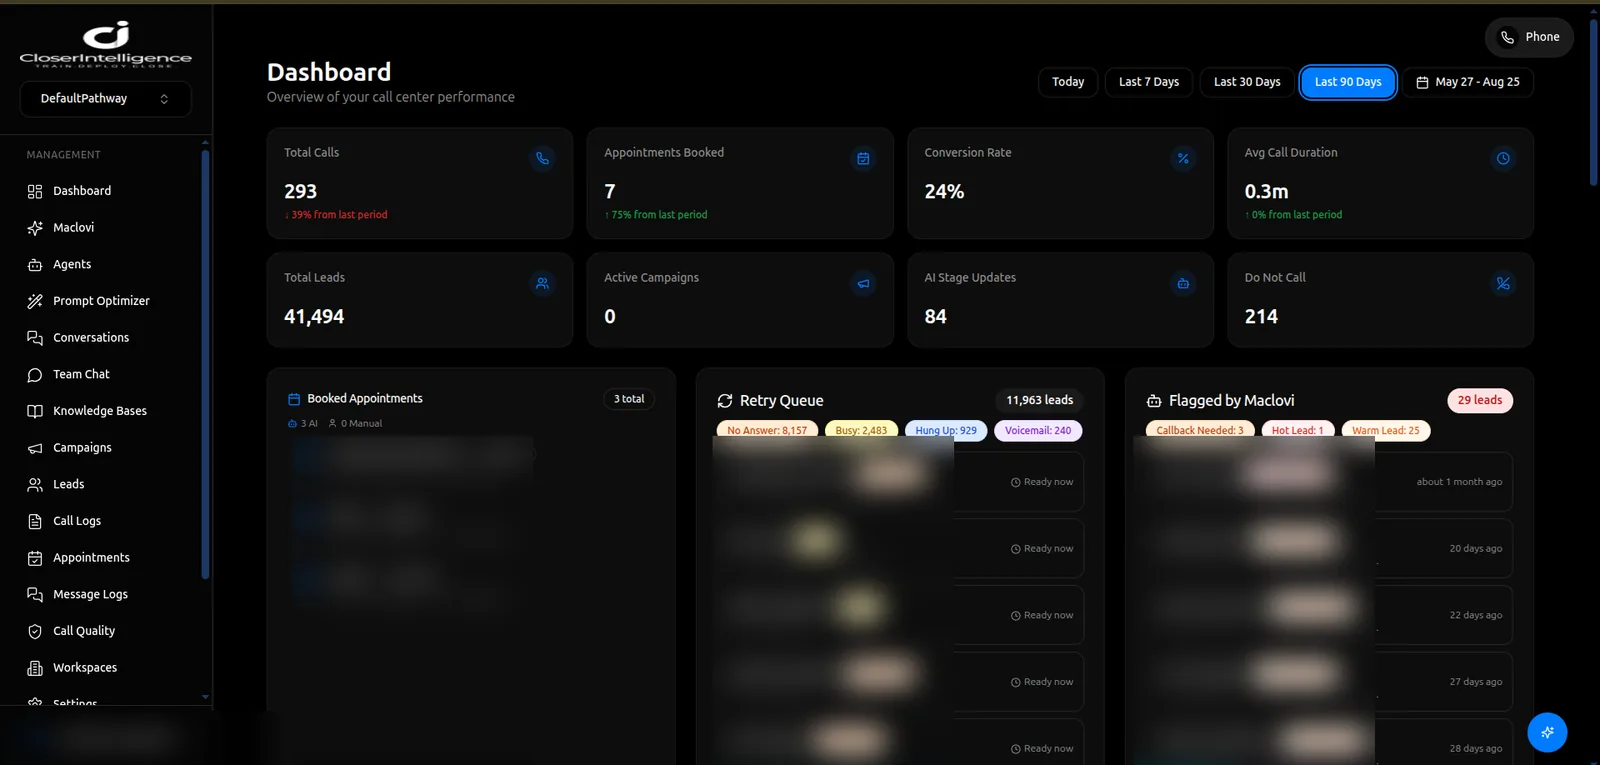Open Call Logs
The image size is (1600, 765).
(77, 521)
